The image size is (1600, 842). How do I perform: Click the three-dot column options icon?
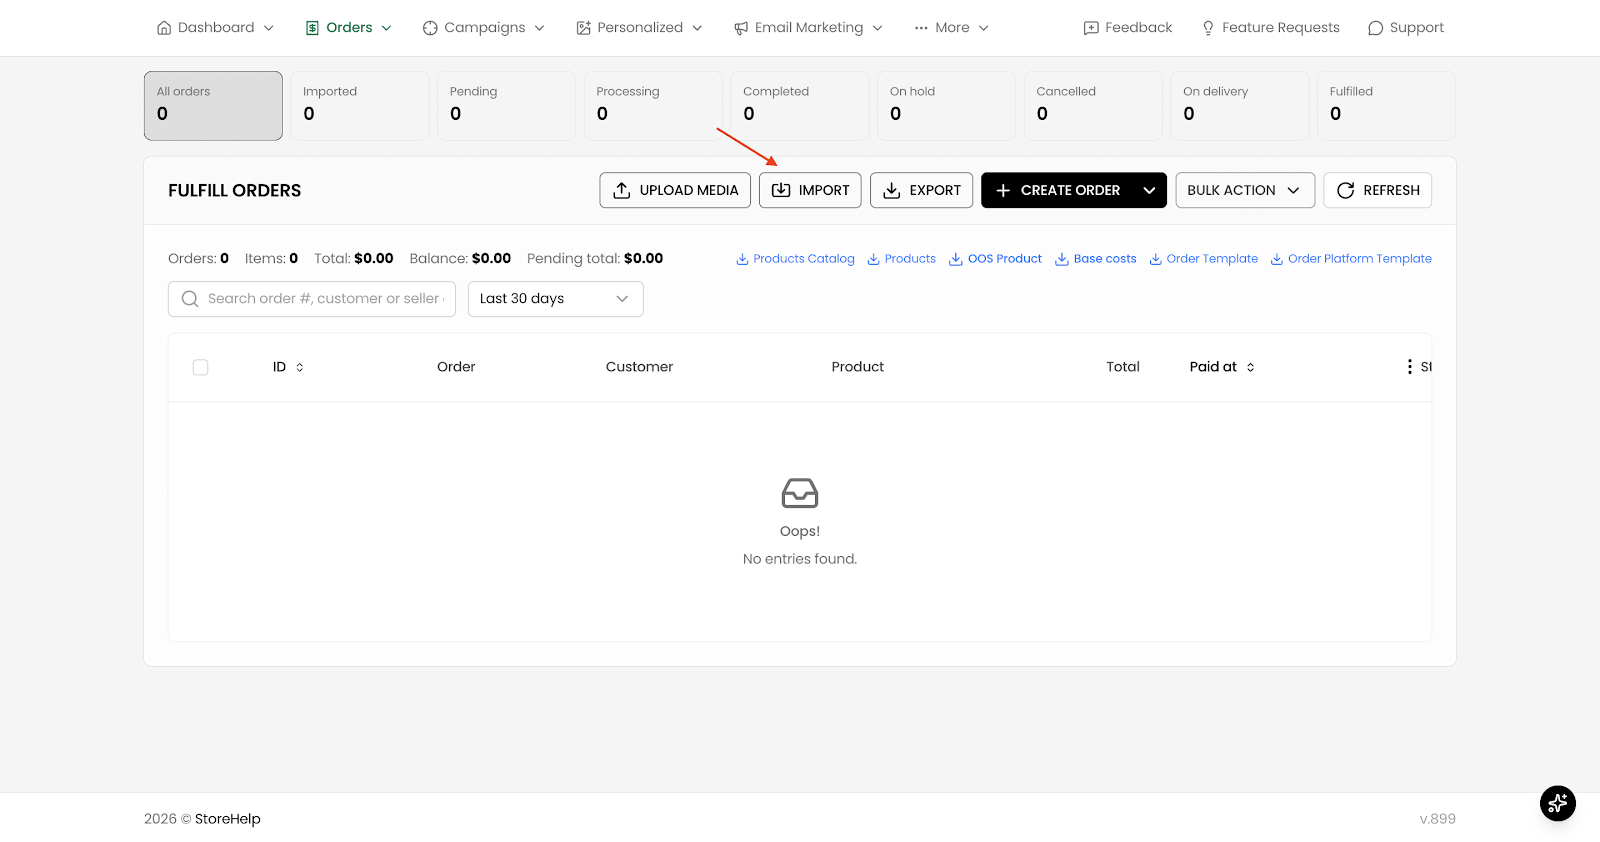[1410, 367]
